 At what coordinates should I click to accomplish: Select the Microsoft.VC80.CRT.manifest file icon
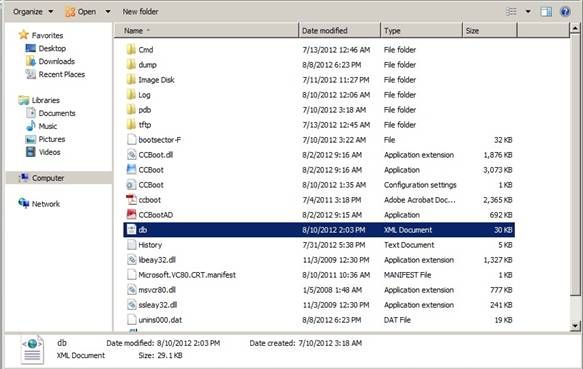coord(131,275)
